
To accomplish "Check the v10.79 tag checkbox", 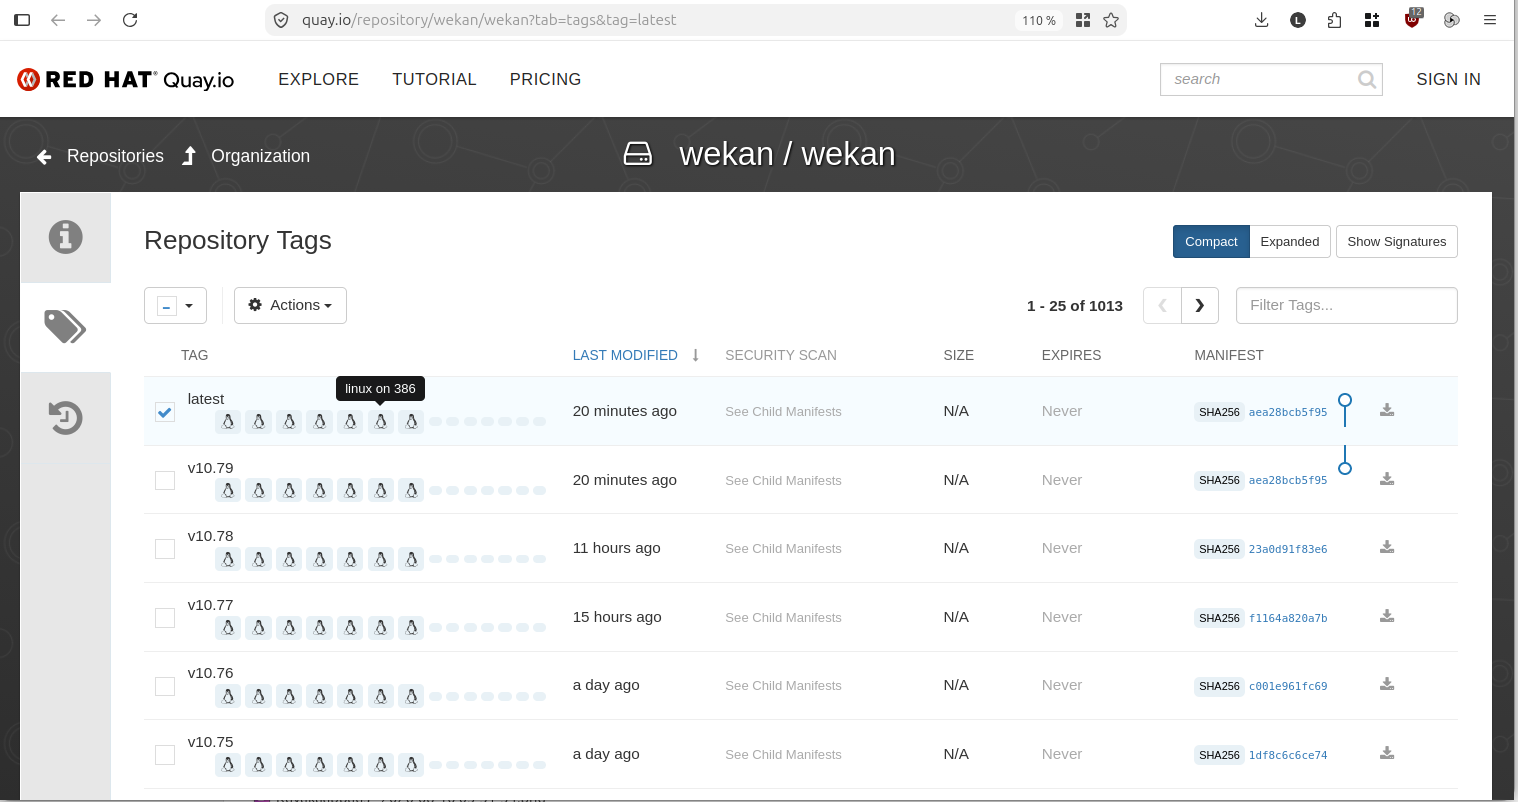I will pyautogui.click(x=165, y=481).
